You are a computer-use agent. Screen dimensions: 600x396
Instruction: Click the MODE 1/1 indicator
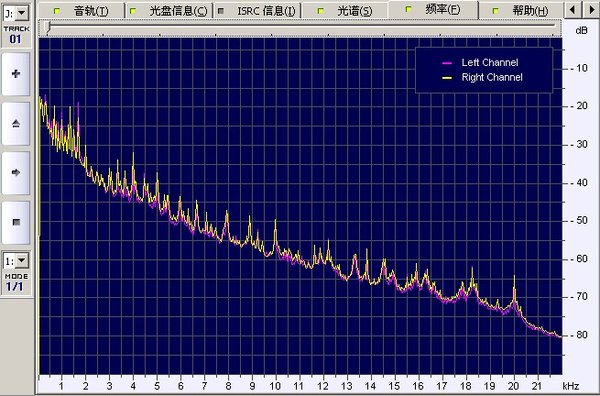pyautogui.click(x=16, y=282)
